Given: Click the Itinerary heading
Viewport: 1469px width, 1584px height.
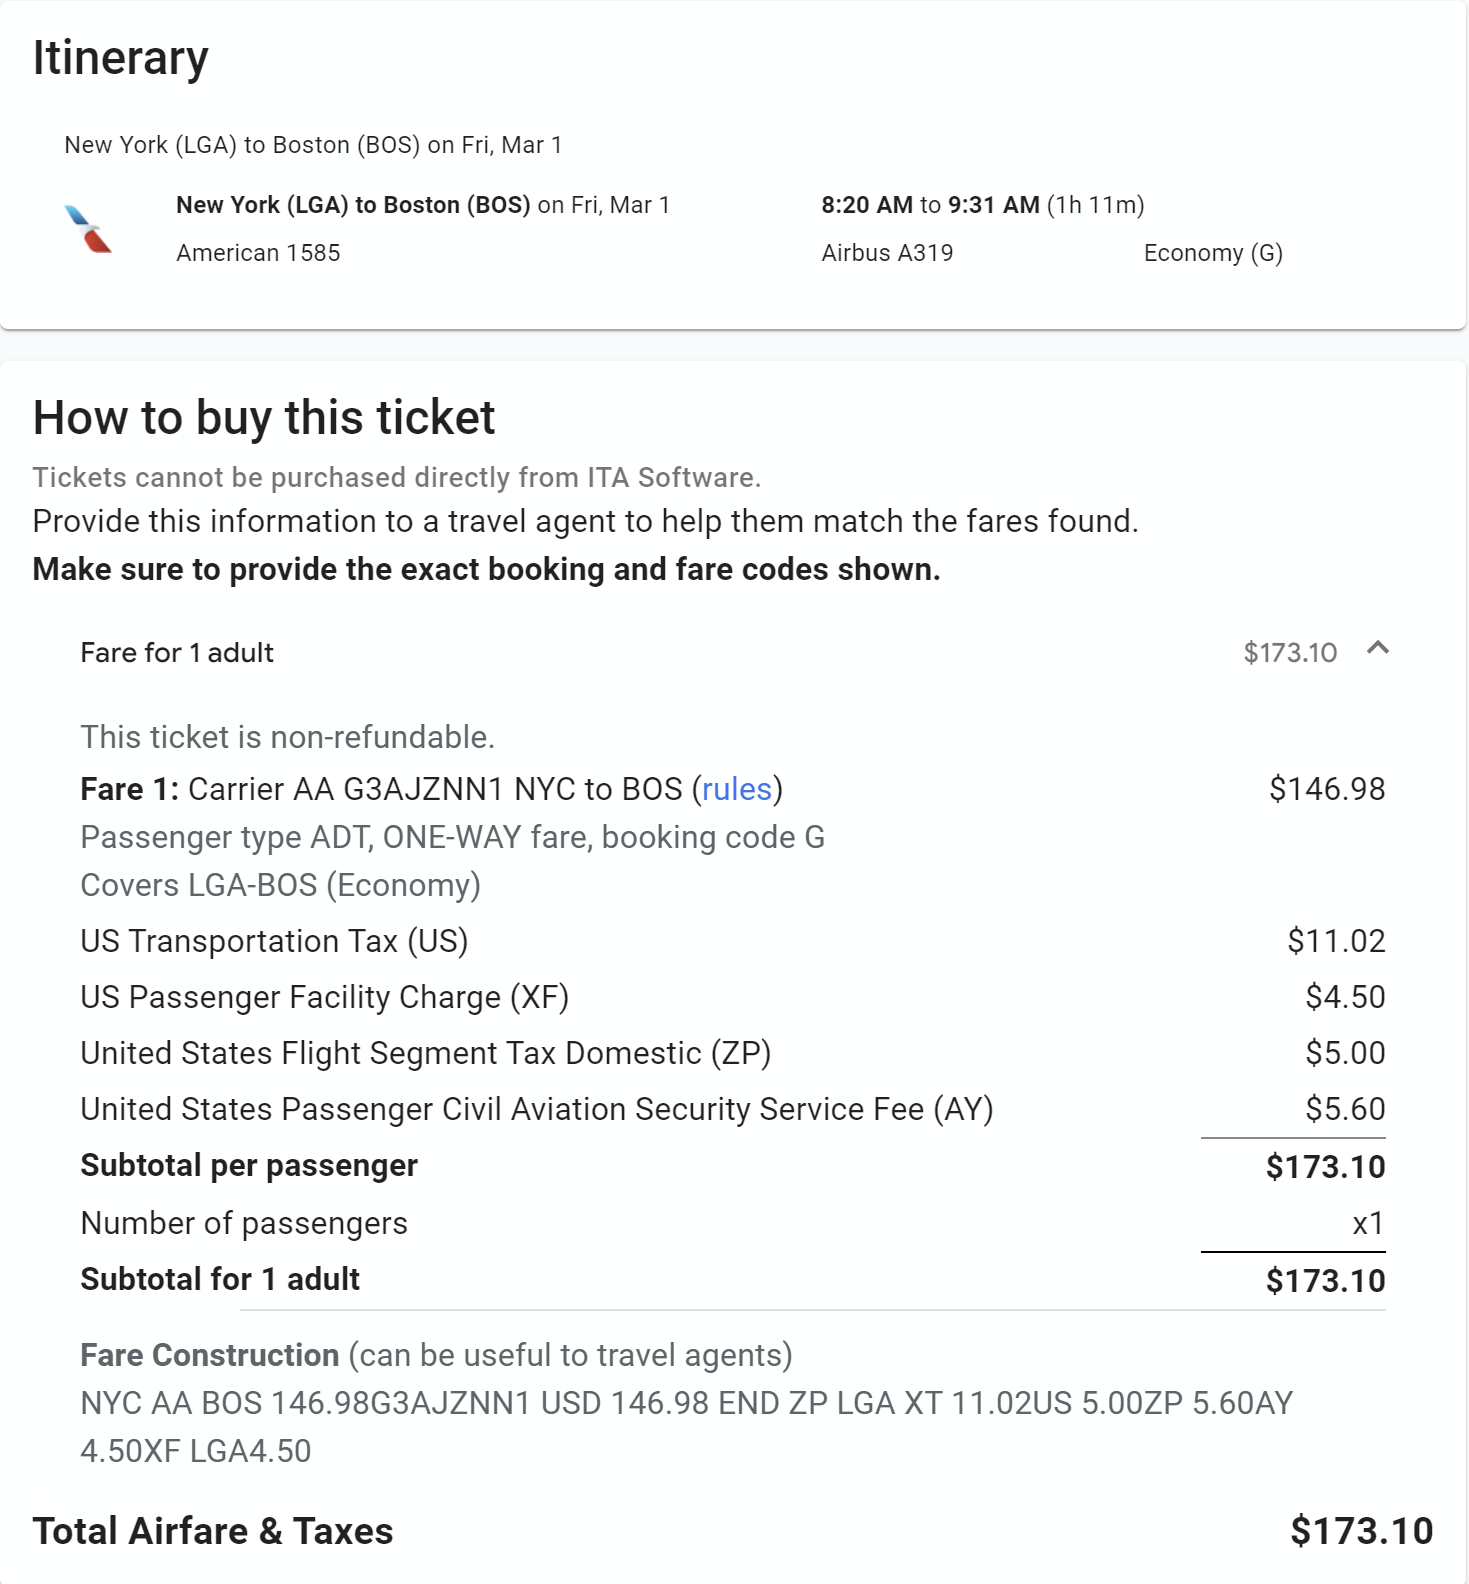Looking at the screenshot, I should pyautogui.click(x=120, y=58).
